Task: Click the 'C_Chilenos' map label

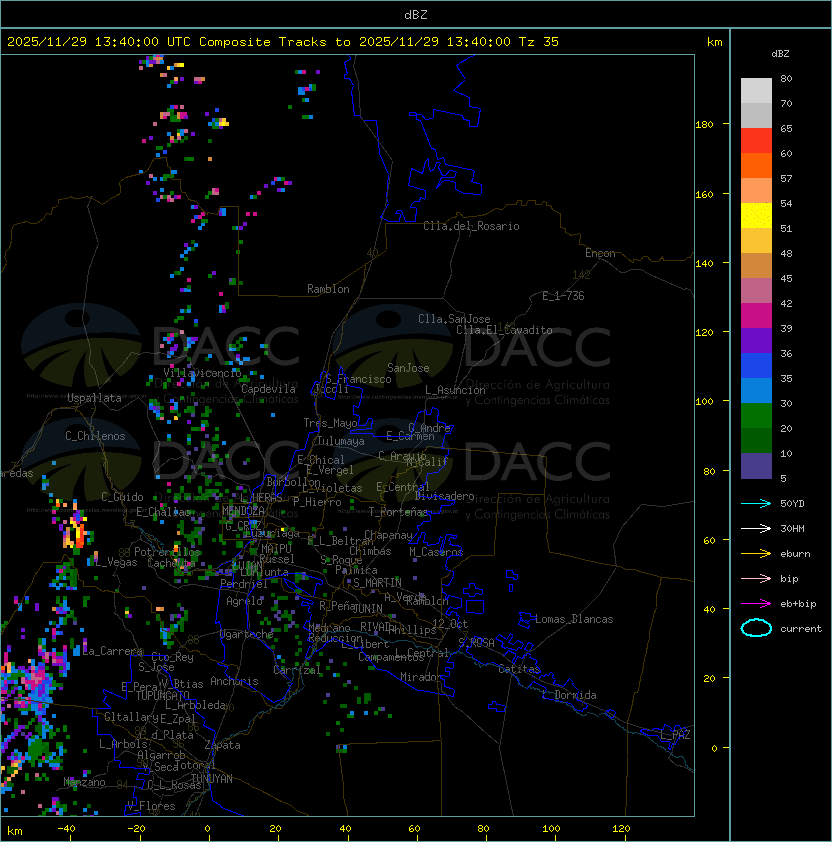Action: pos(95,436)
